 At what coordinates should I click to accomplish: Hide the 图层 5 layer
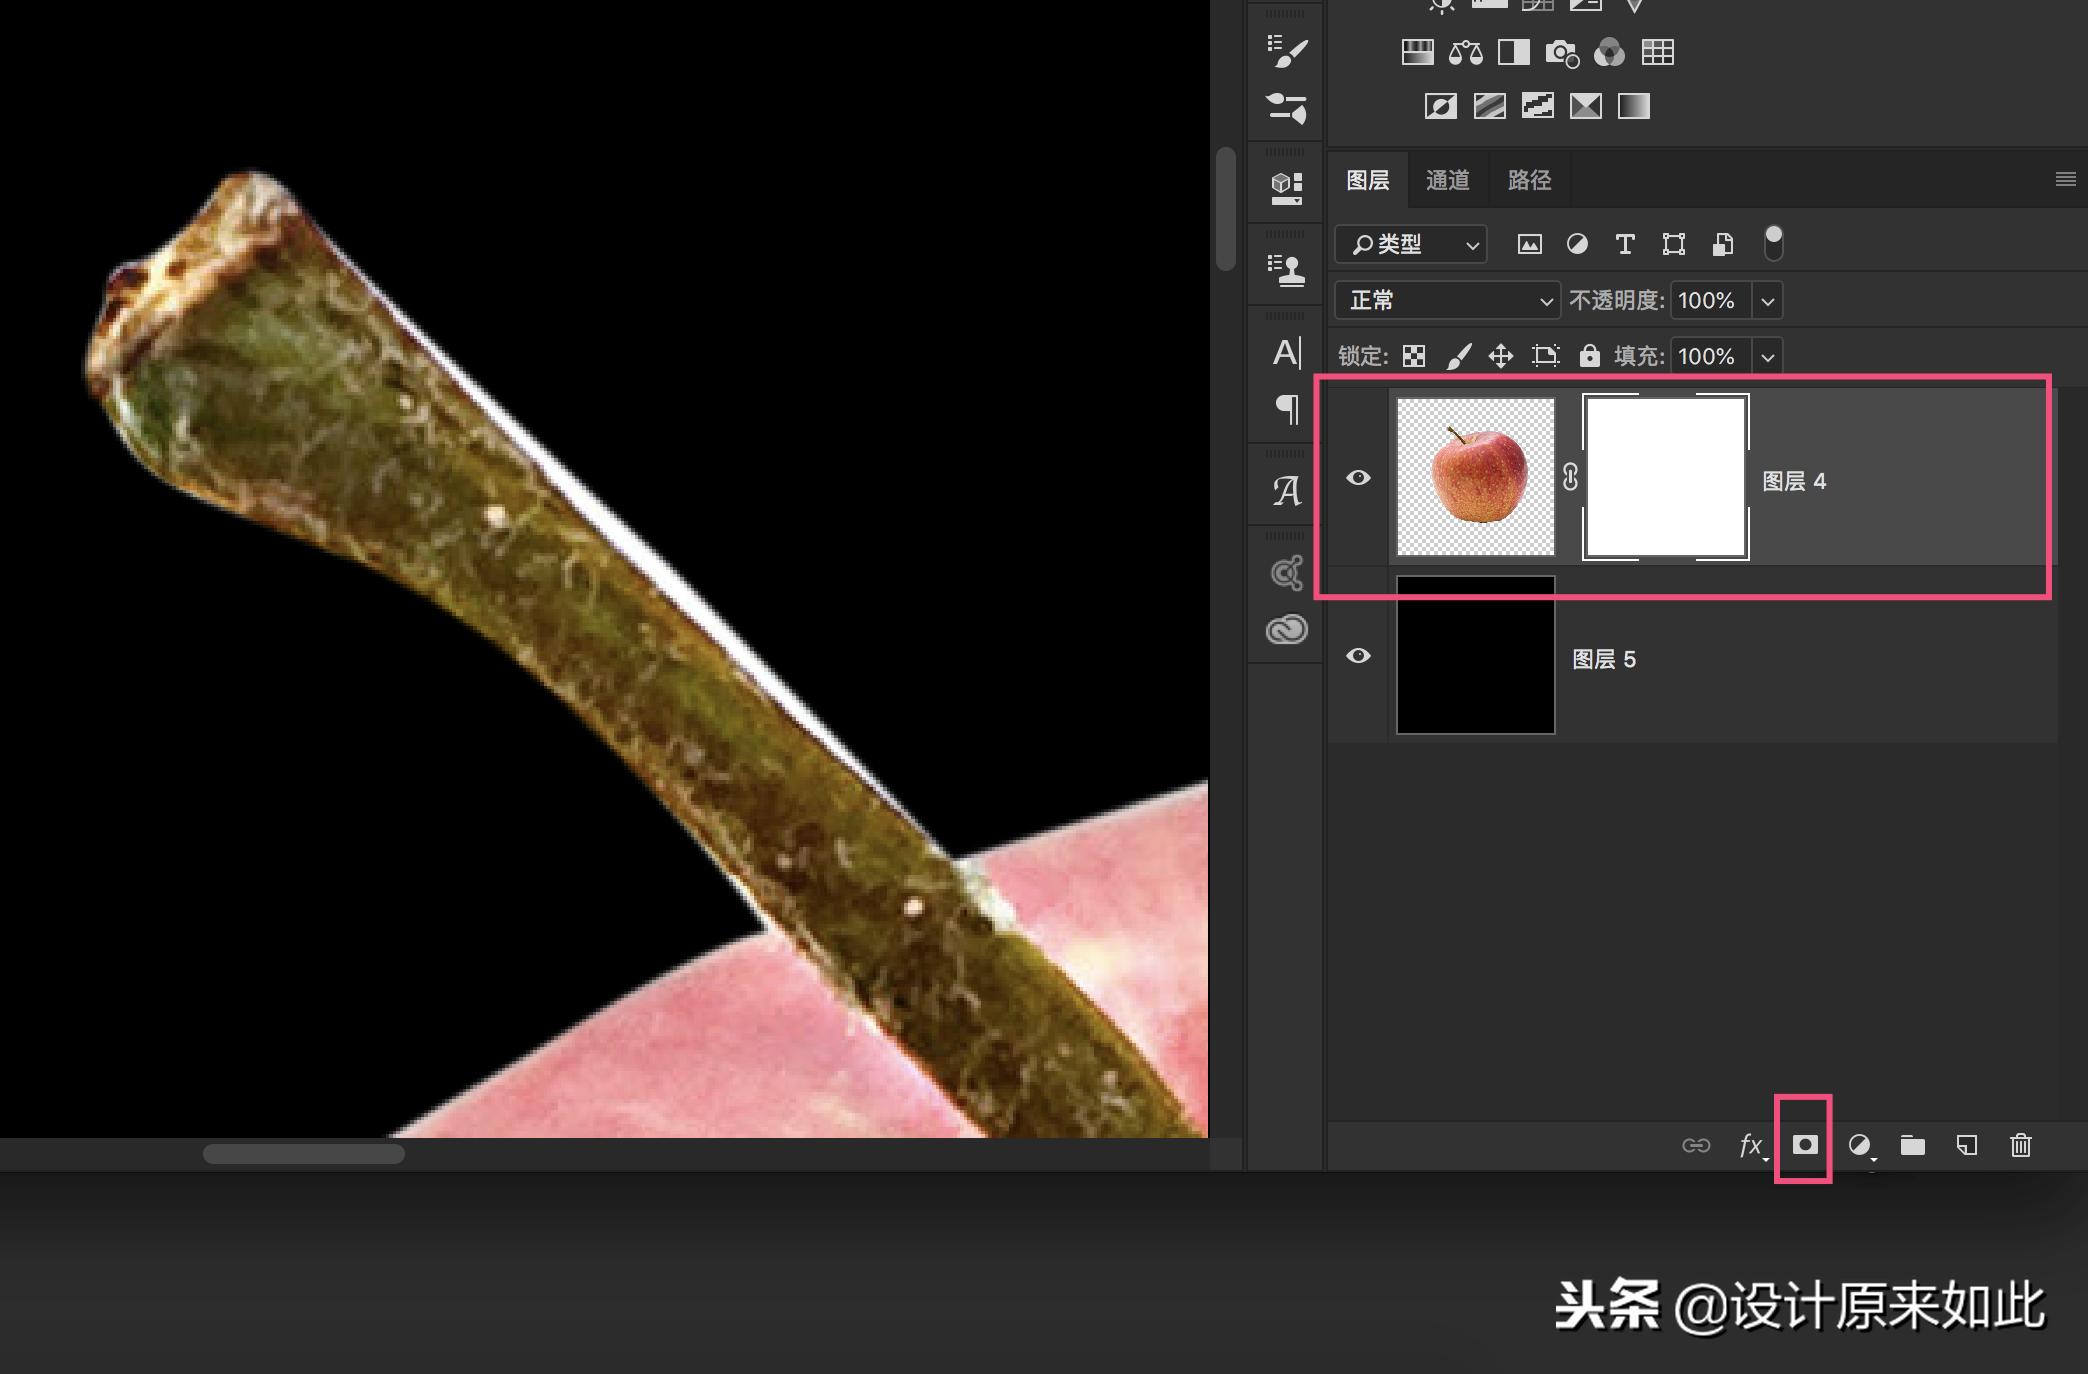[x=1359, y=656]
